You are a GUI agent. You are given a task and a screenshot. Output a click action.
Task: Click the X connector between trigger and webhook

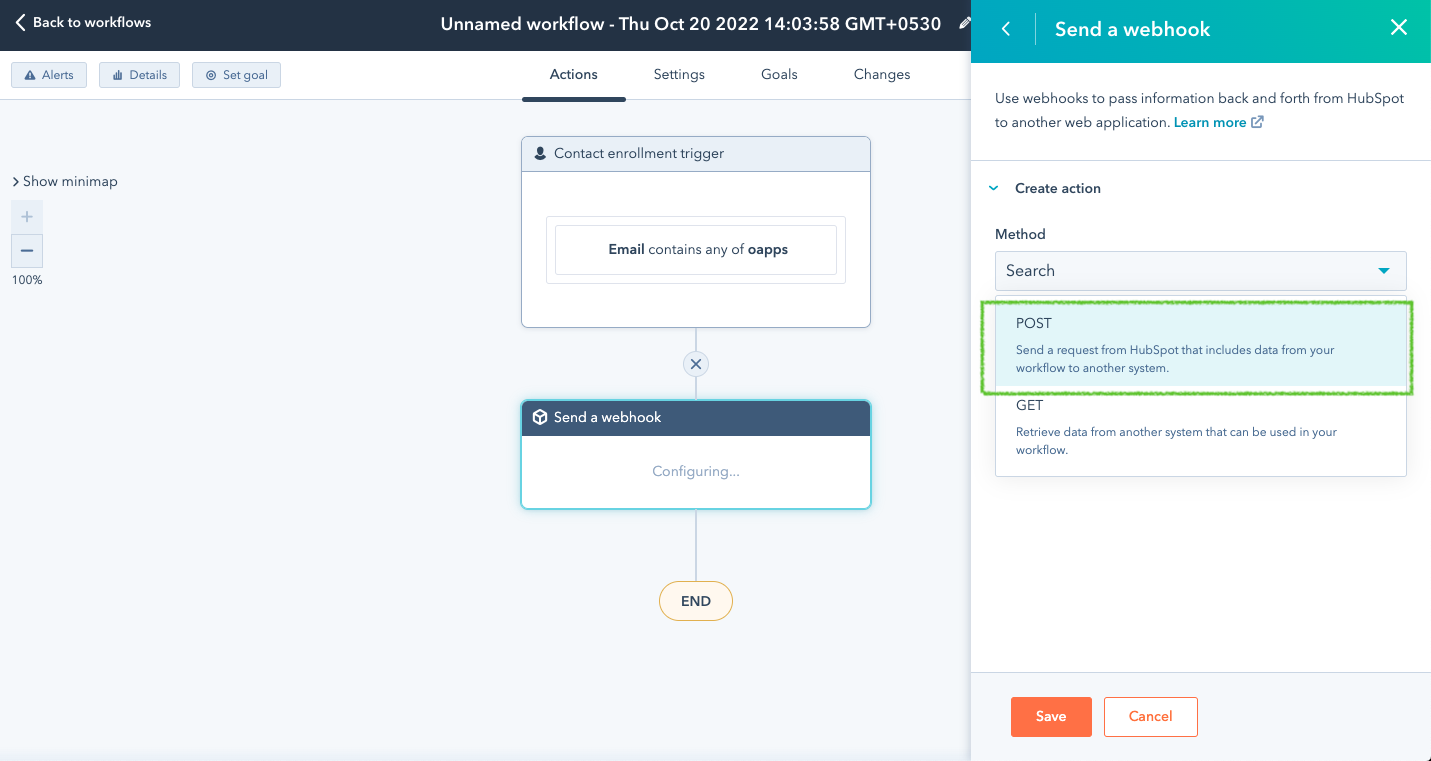696,364
